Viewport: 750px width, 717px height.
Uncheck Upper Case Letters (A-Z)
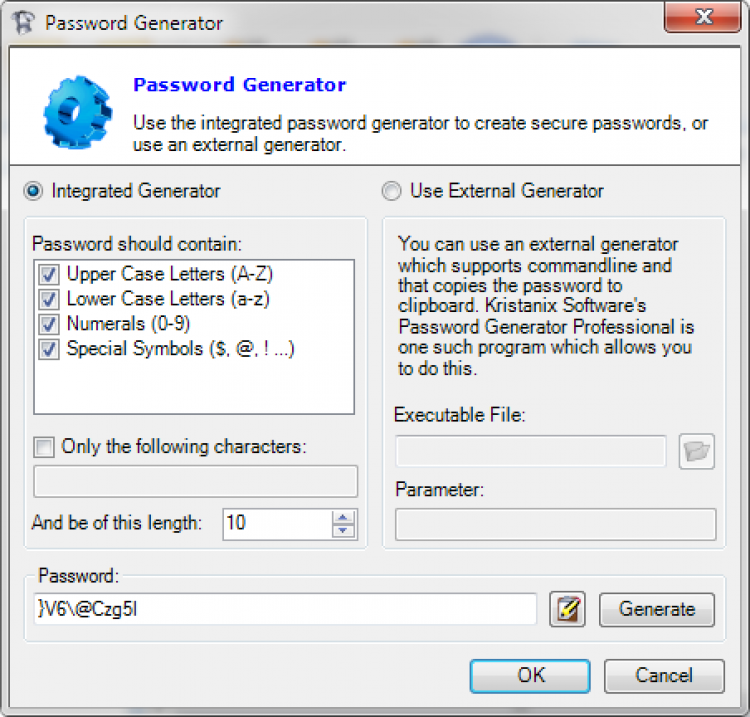(48, 274)
